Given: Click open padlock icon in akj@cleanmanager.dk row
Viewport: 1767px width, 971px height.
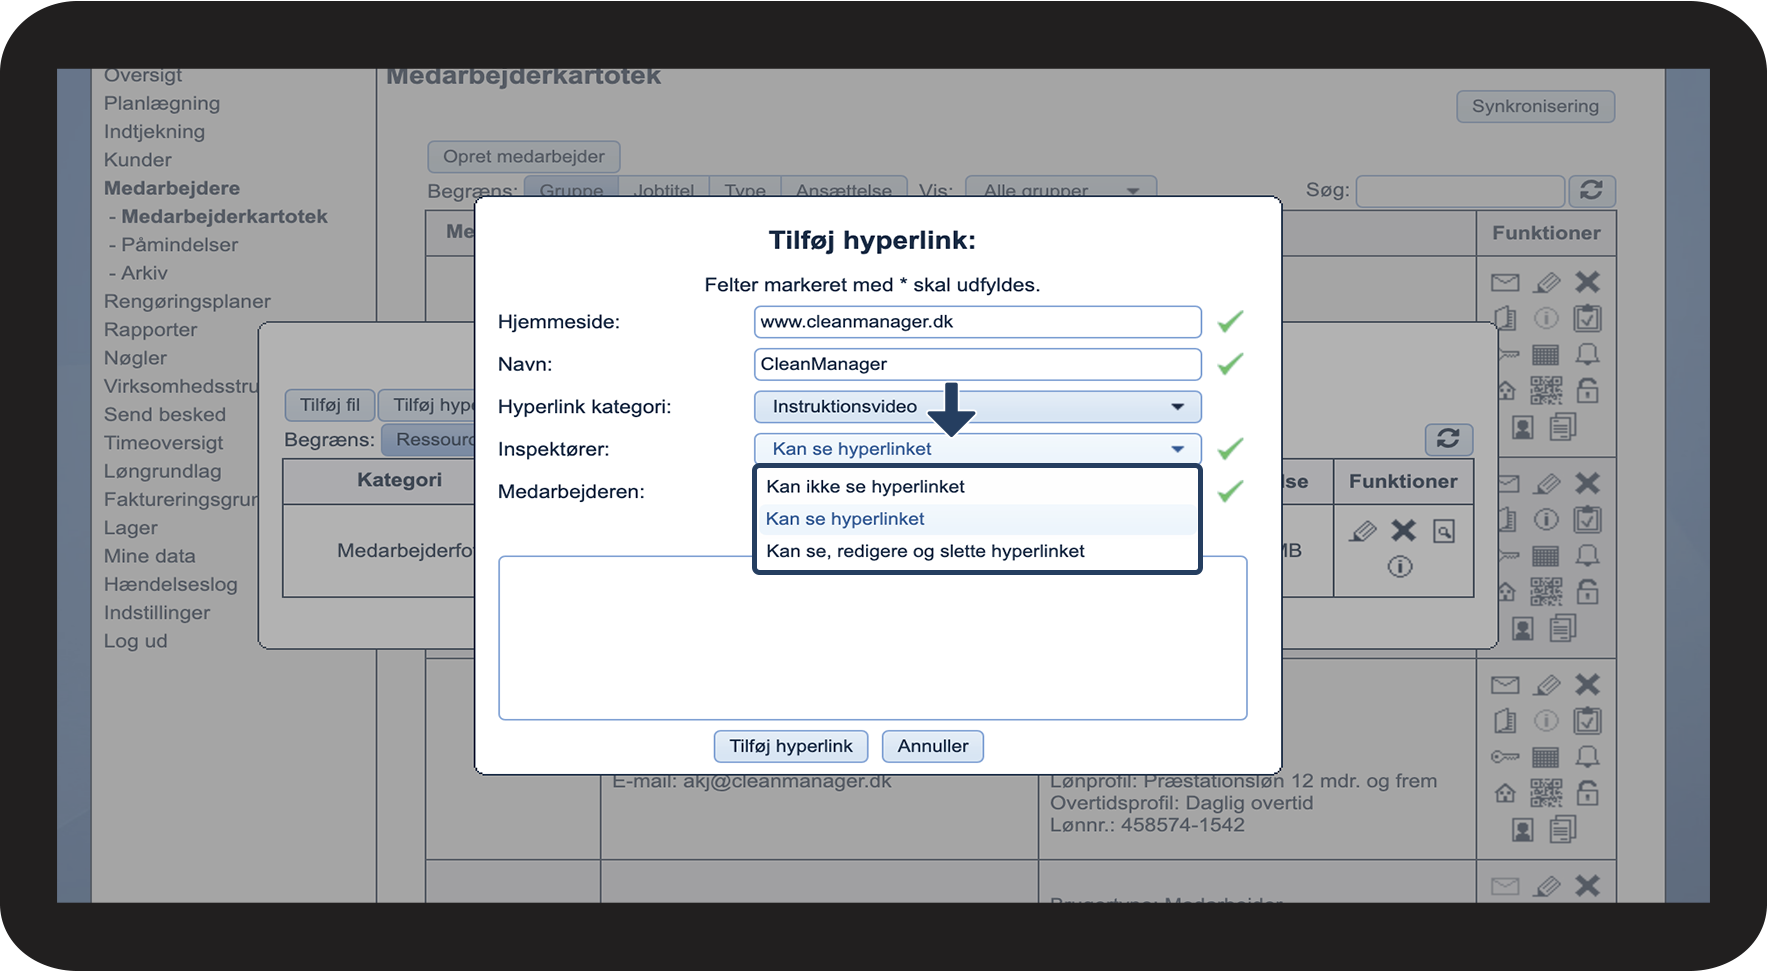Looking at the screenshot, I should [x=1587, y=793].
